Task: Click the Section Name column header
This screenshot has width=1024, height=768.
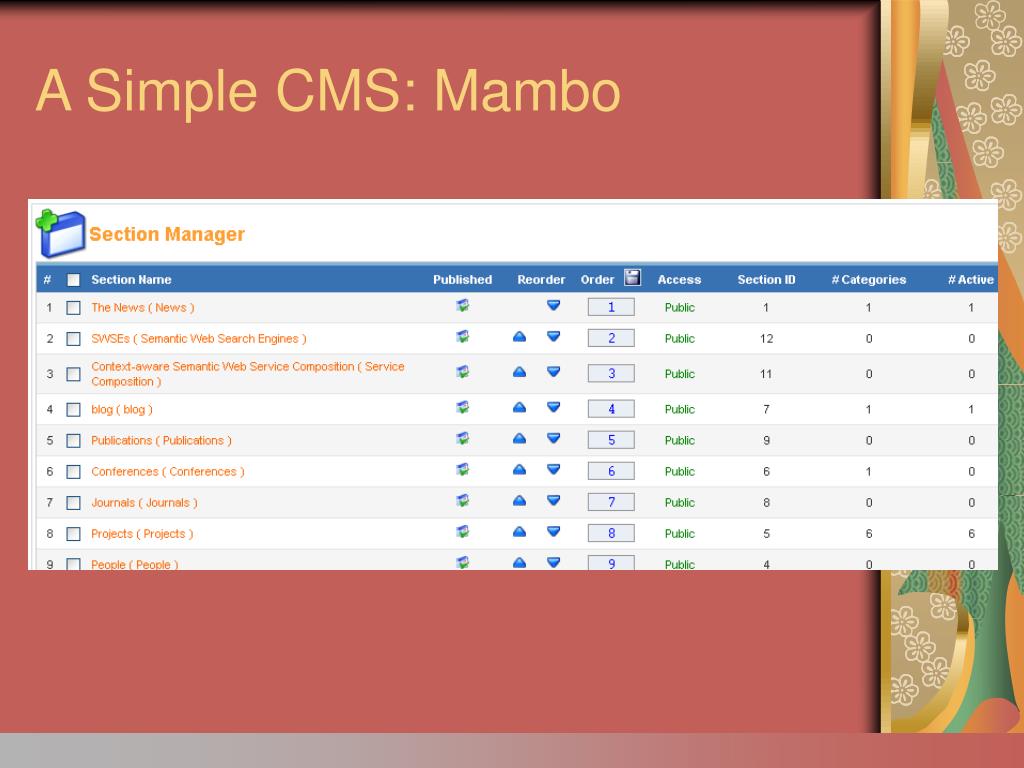Action: (x=131, y=280)
